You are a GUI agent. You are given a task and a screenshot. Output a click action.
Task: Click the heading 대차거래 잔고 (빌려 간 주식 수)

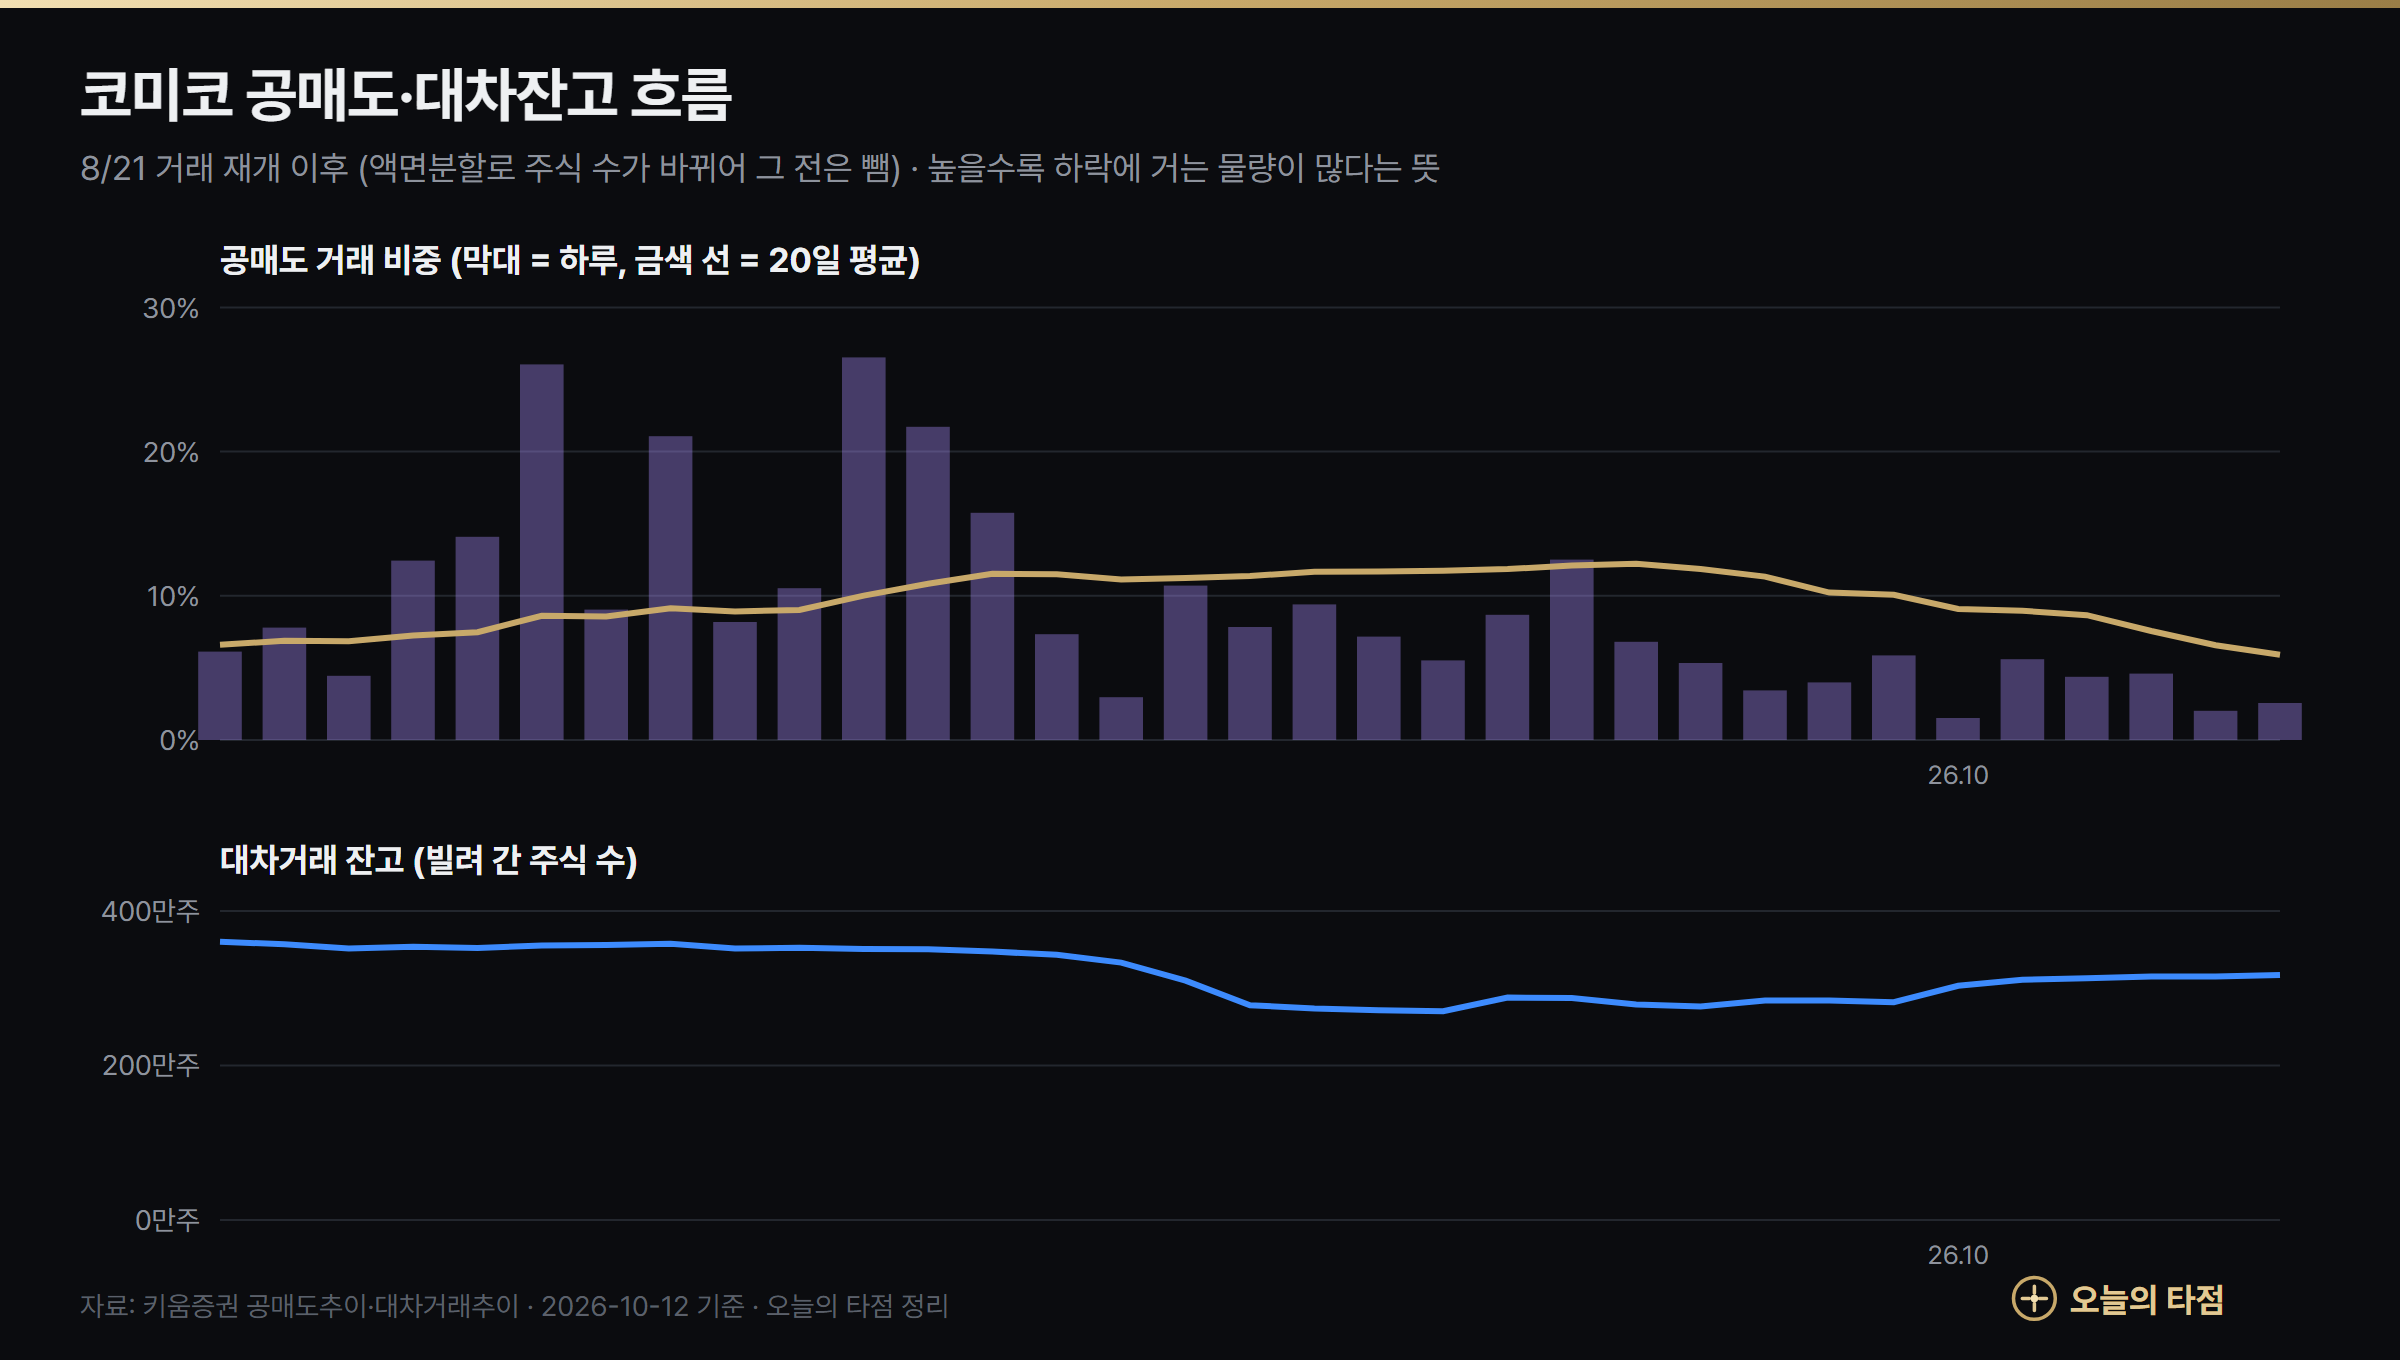(x=429, y=860)
